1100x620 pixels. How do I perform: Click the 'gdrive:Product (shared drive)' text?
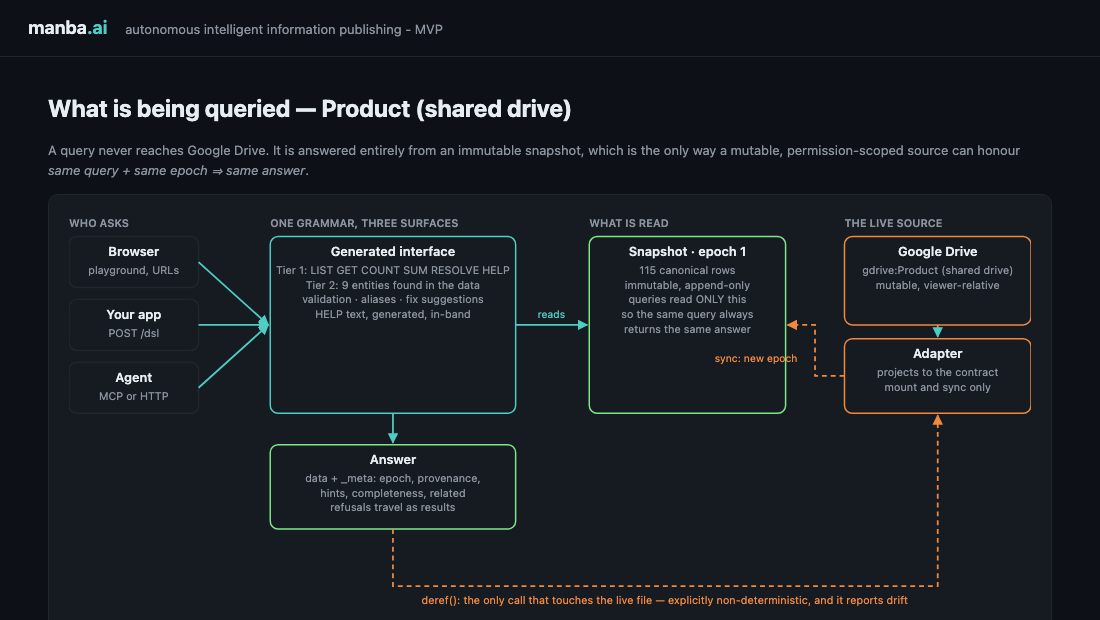click(x=937, y=270)
